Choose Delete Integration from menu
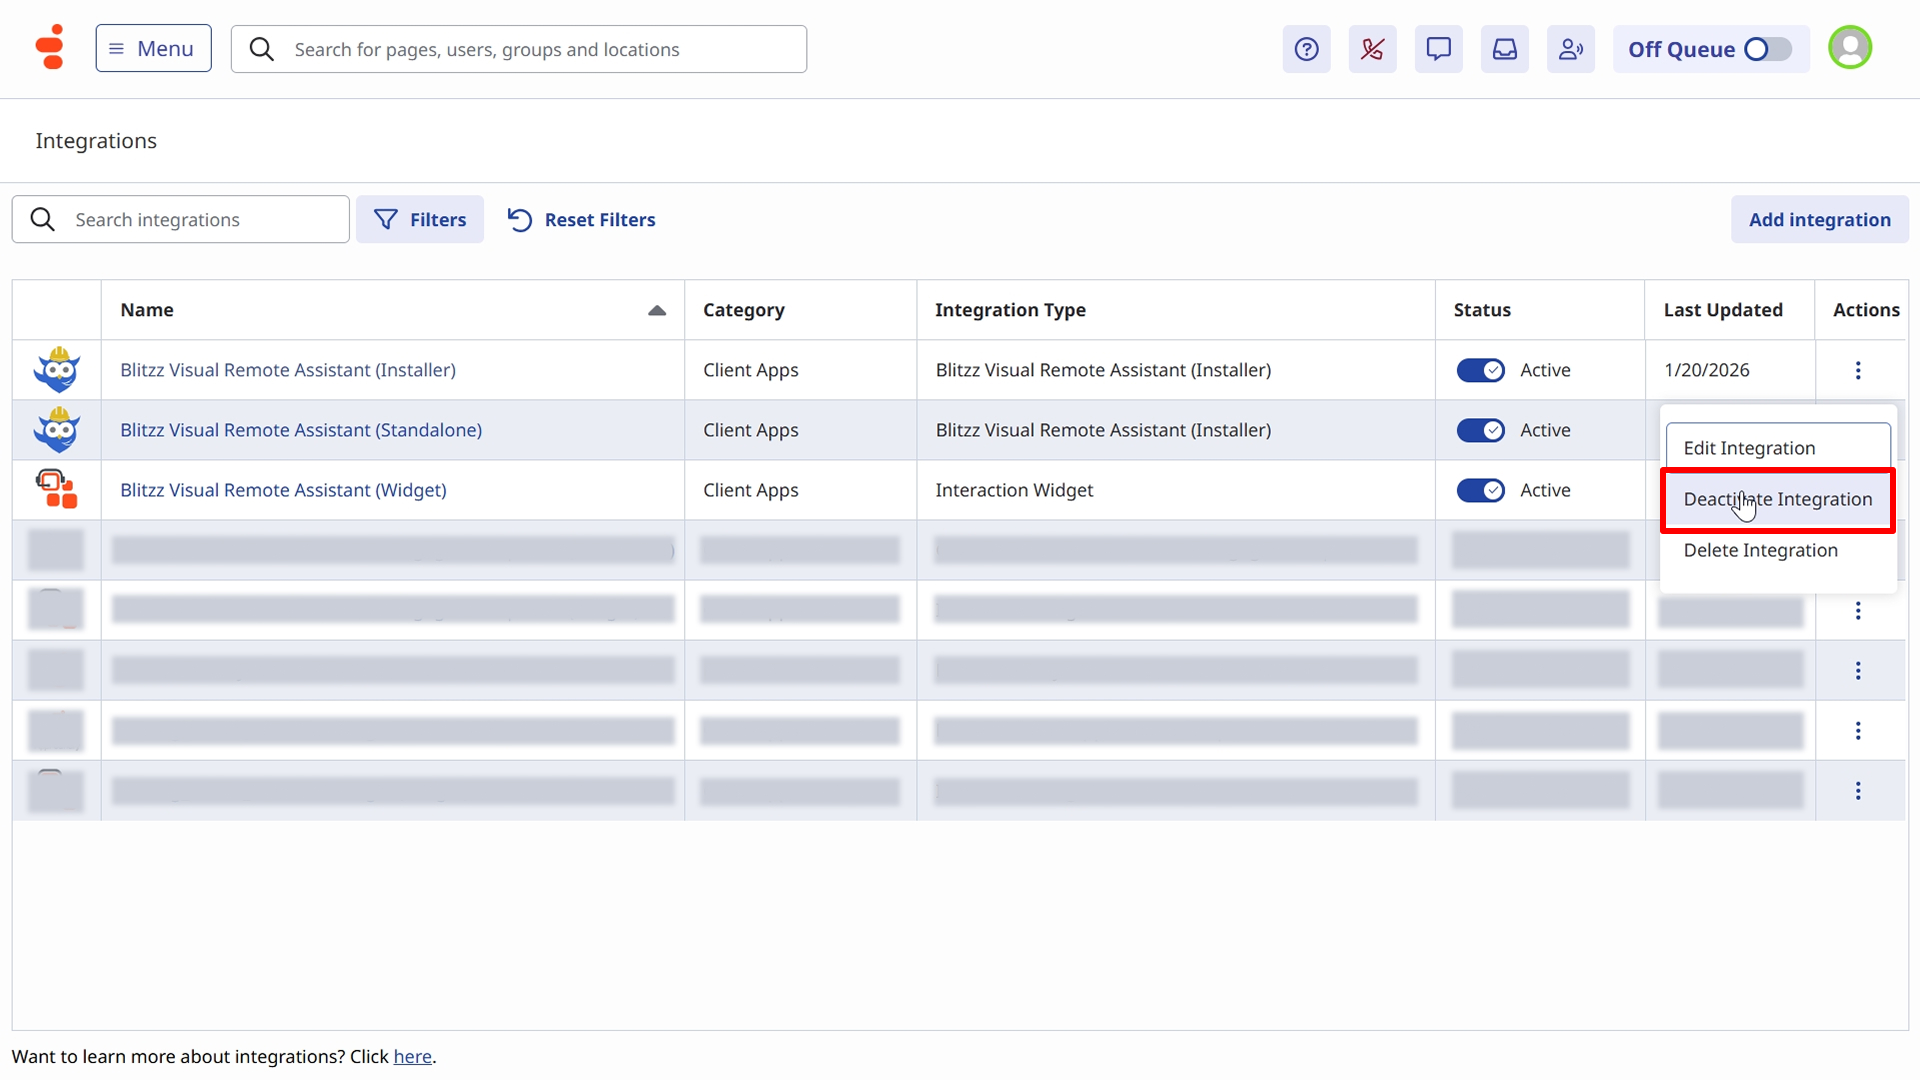1920x1080 pixels. pyautogui.click(x=1760, y=550)
